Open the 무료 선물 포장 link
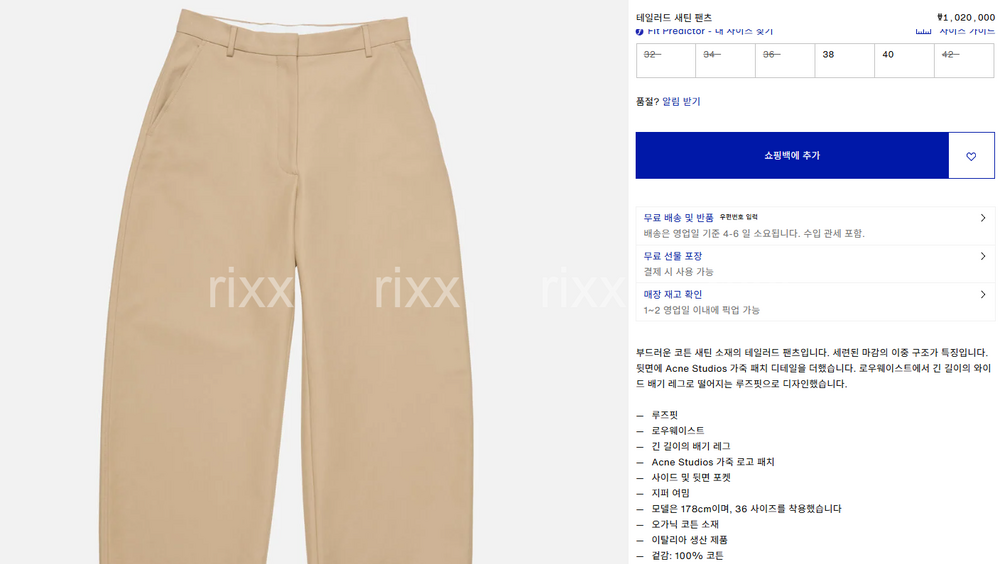This screenshot has height=564, width=1000. coord(672,256)
